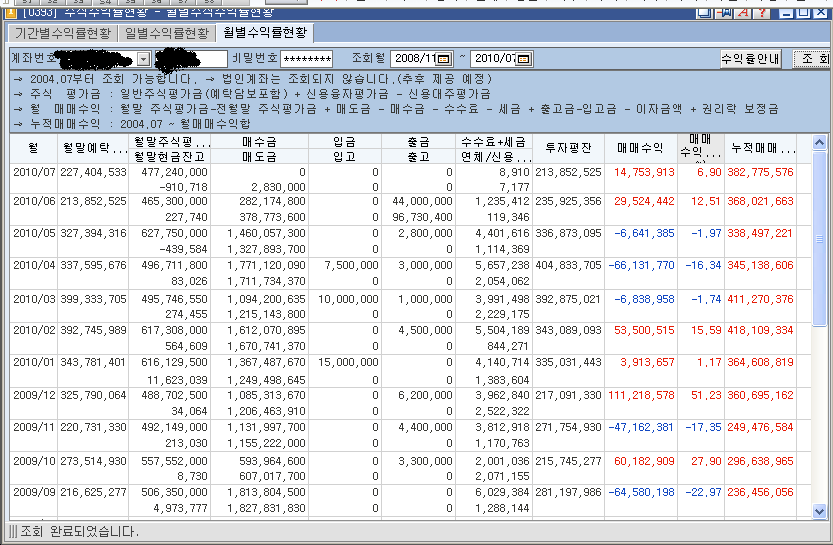
Task: Click profit value 111,218,578
Action: coord(641,395)
